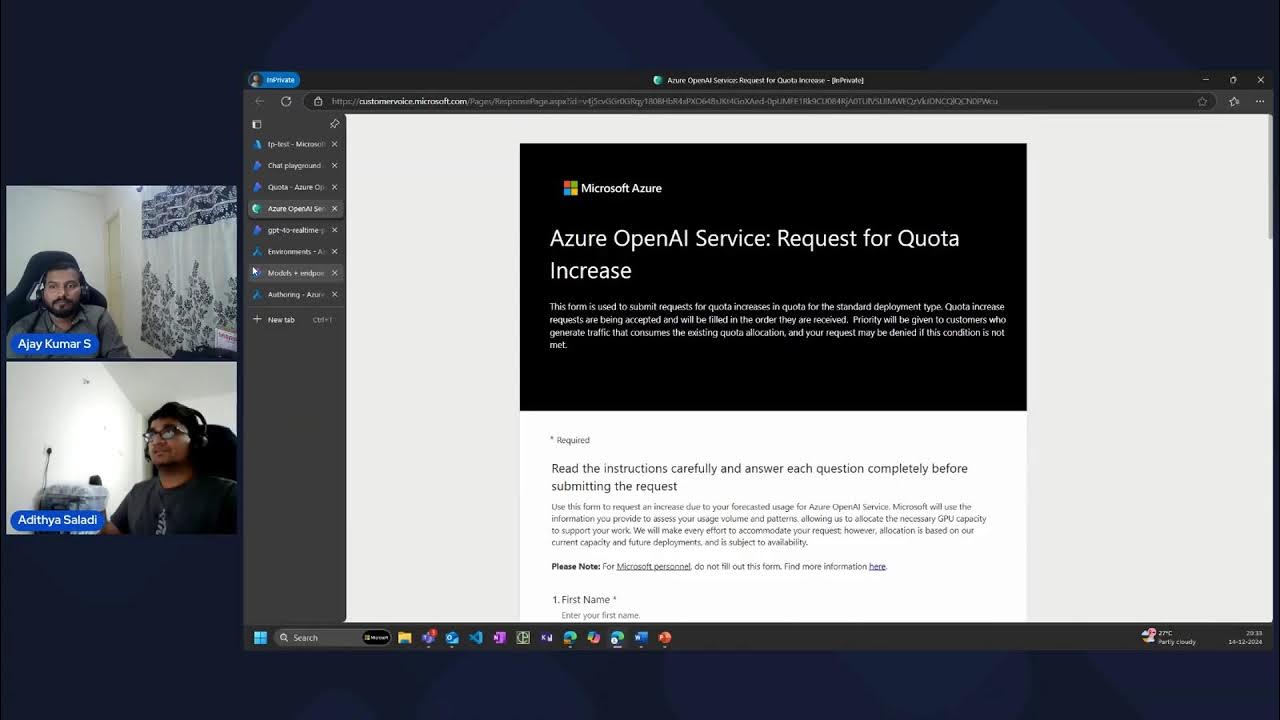Image resolution: width=1280 pixels, height=720 pixels.
Task: Click the taskbar Search box
Action: point(333,637)
